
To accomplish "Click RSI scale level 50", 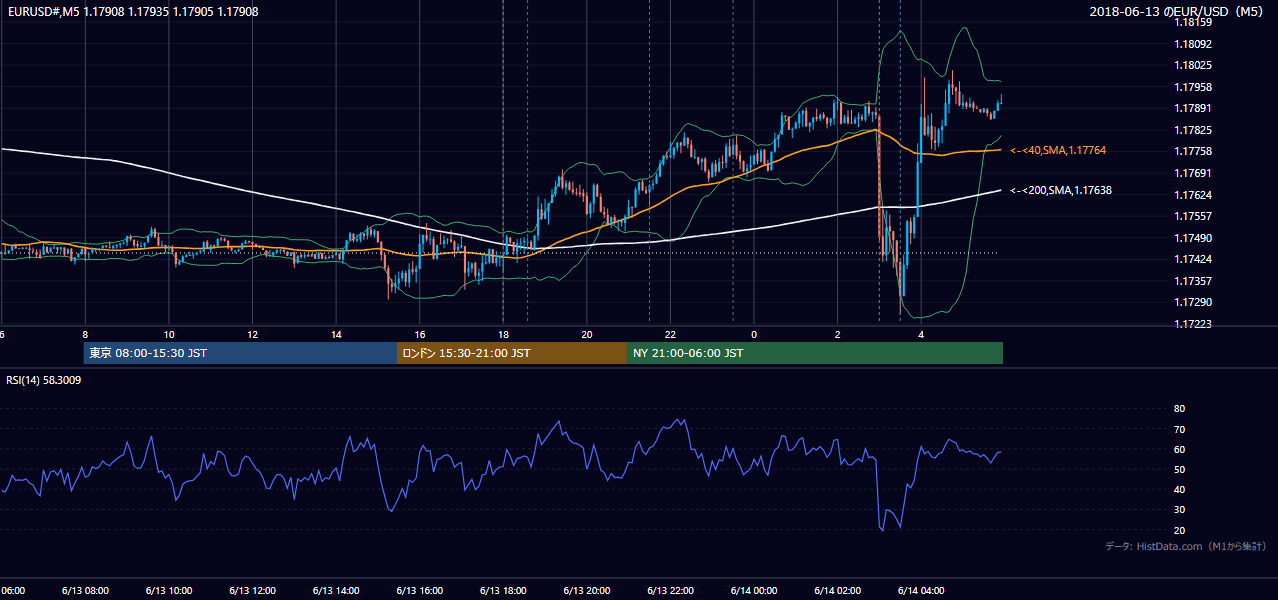I will [x=1179, y=469].
